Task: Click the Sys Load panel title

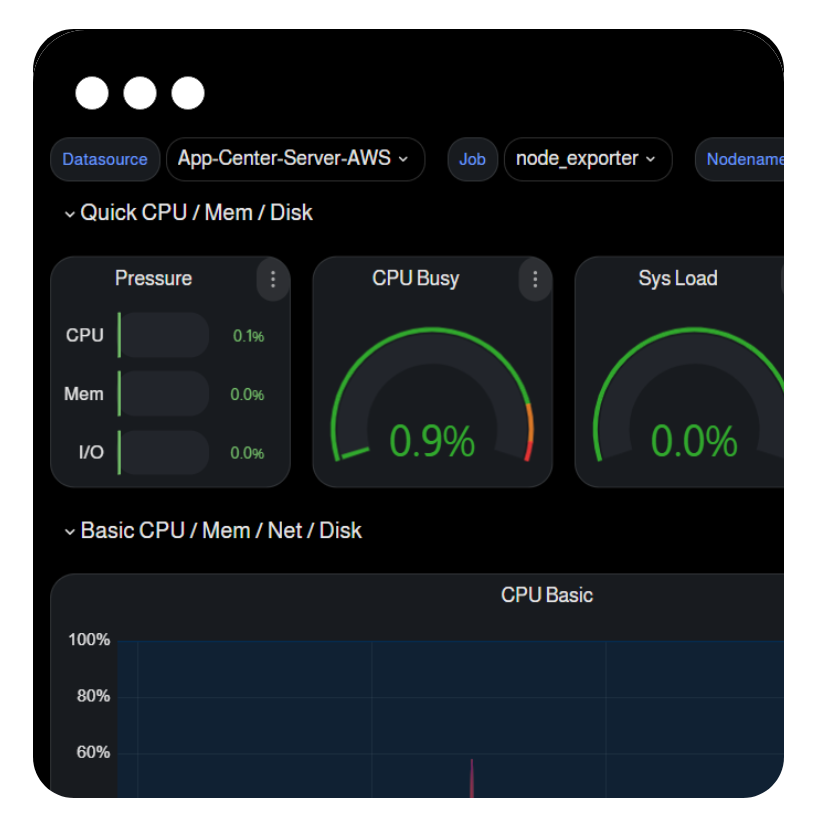Action: pos(677,279)
